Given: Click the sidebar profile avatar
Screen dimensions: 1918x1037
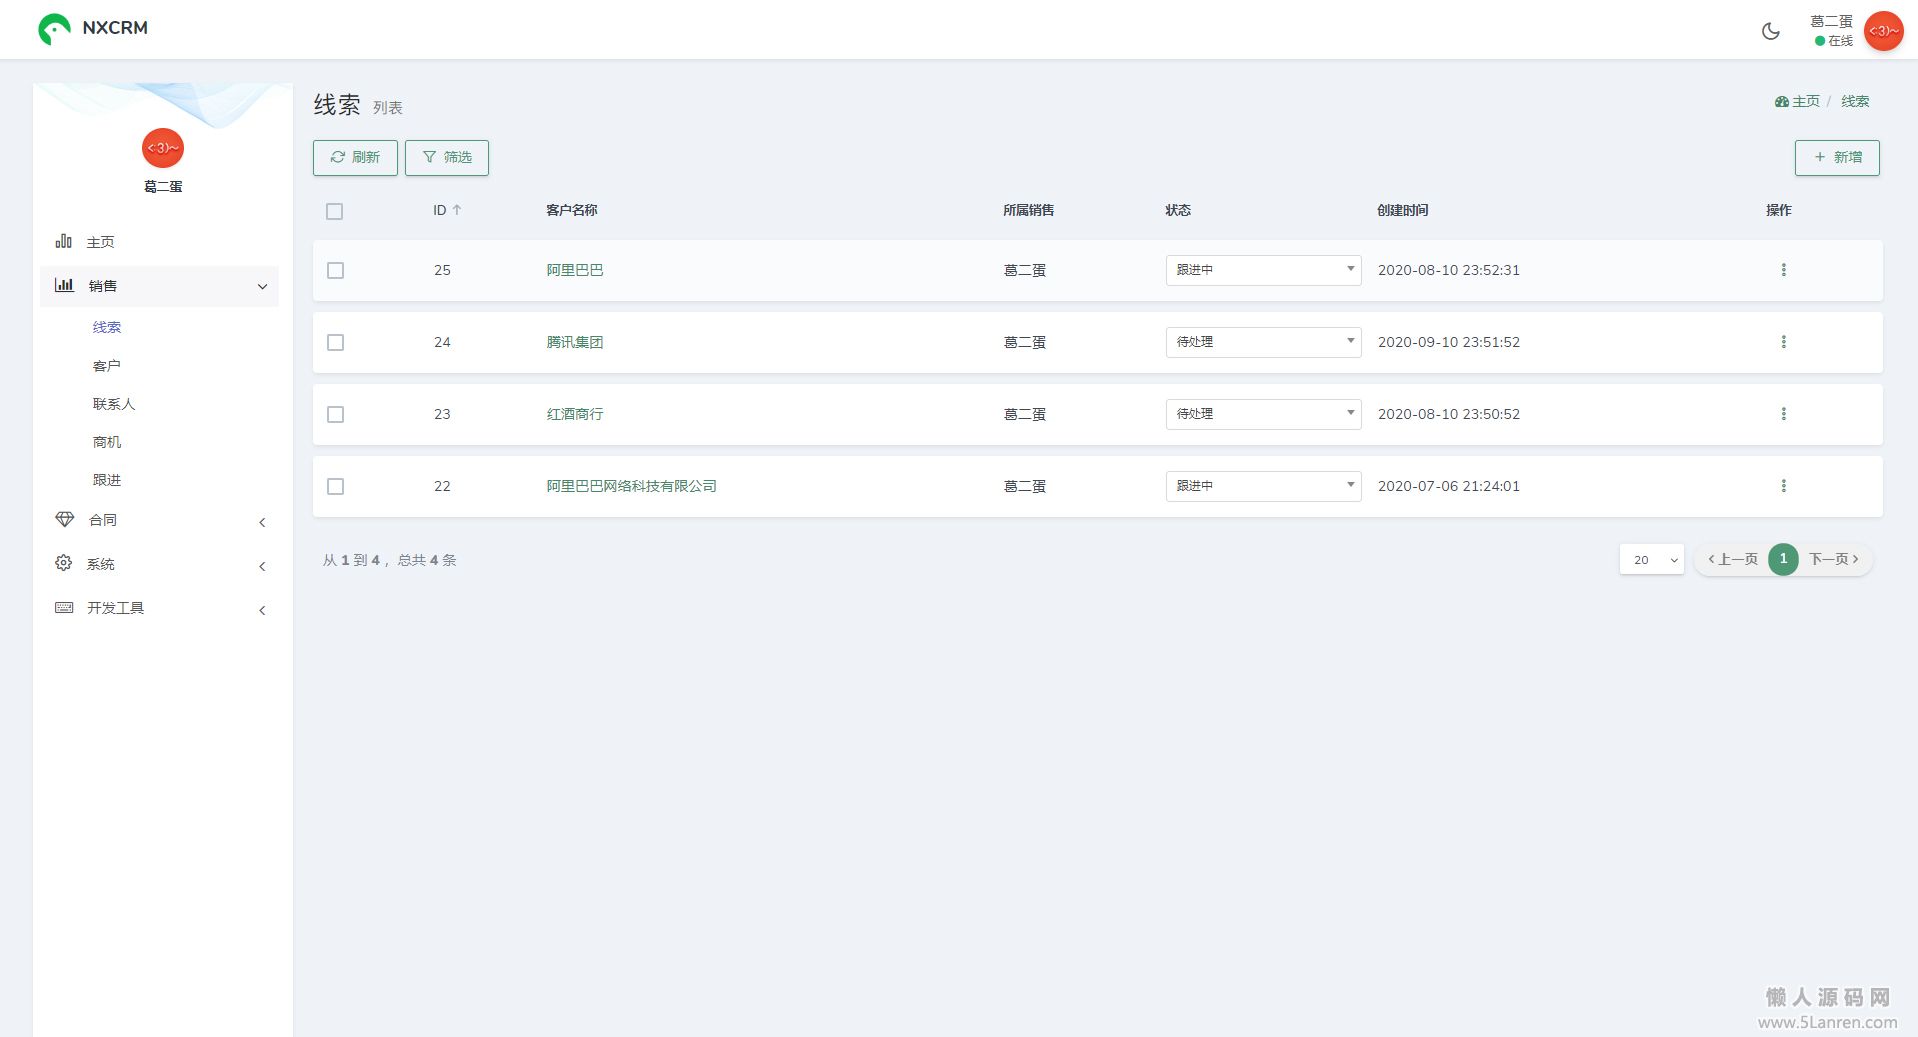Looking at the screenshot, I should click(163, 148).
